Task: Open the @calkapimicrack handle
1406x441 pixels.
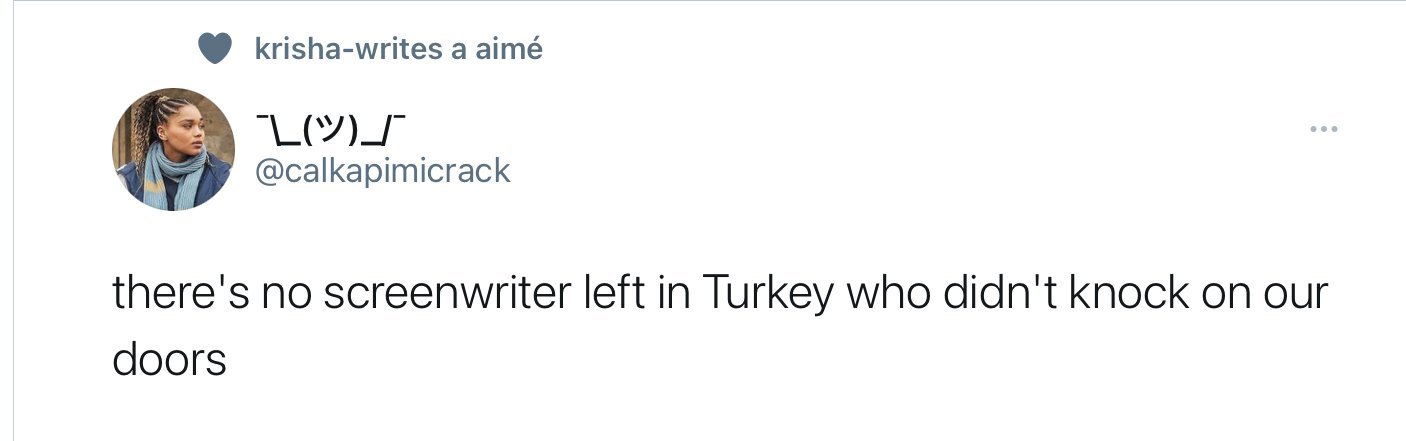Action: click(384, 171)
